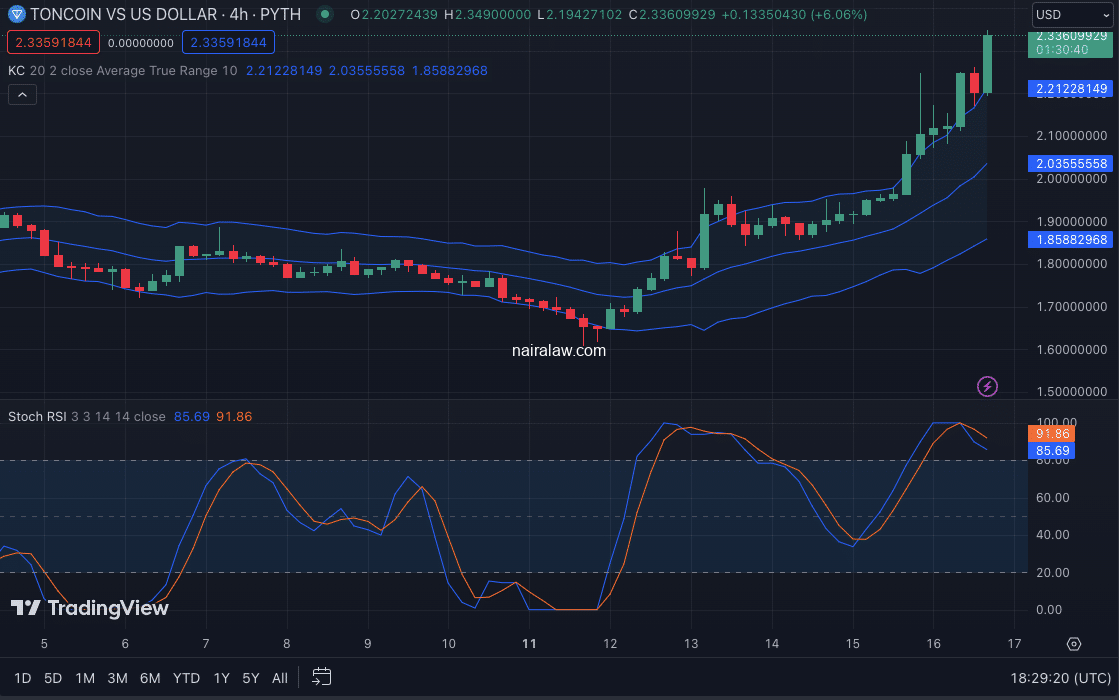Click the red sell price 2.33591844 button
Image resolution: width=1119 pixels, height=700 pixels.
click(x=52, y=42)
